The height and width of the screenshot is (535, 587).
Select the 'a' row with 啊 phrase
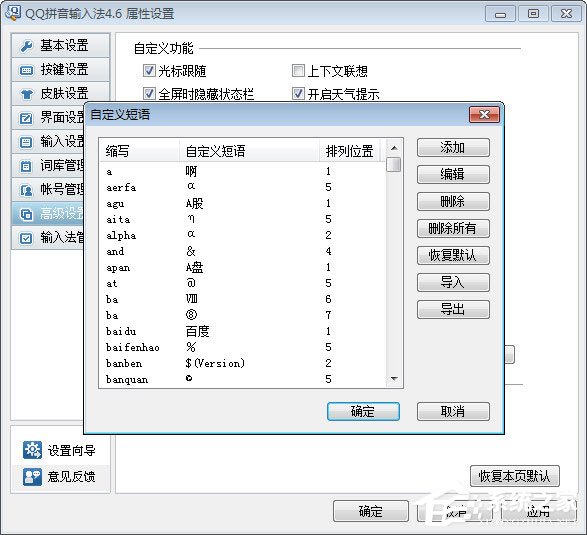(x=243, y=171)
